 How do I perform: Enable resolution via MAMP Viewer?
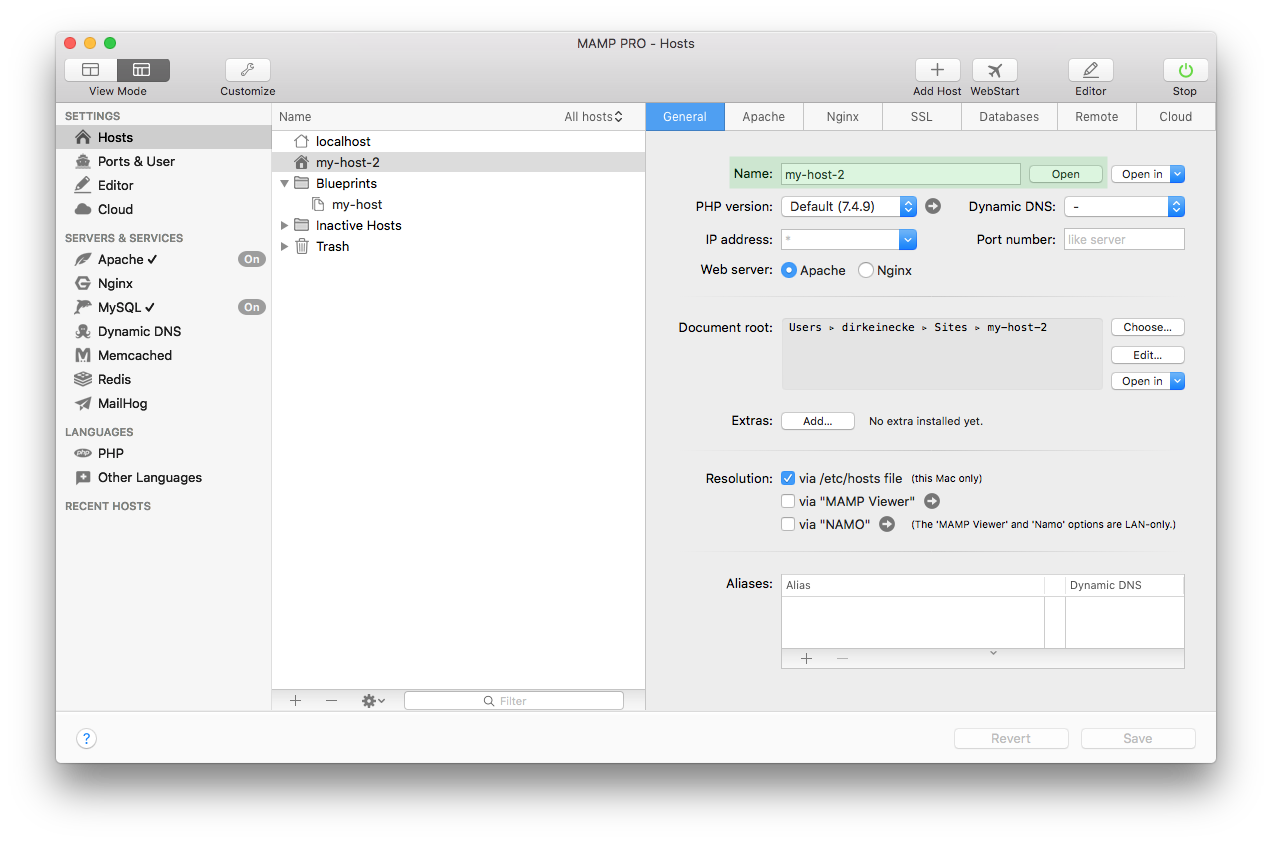tap(788, 501)
